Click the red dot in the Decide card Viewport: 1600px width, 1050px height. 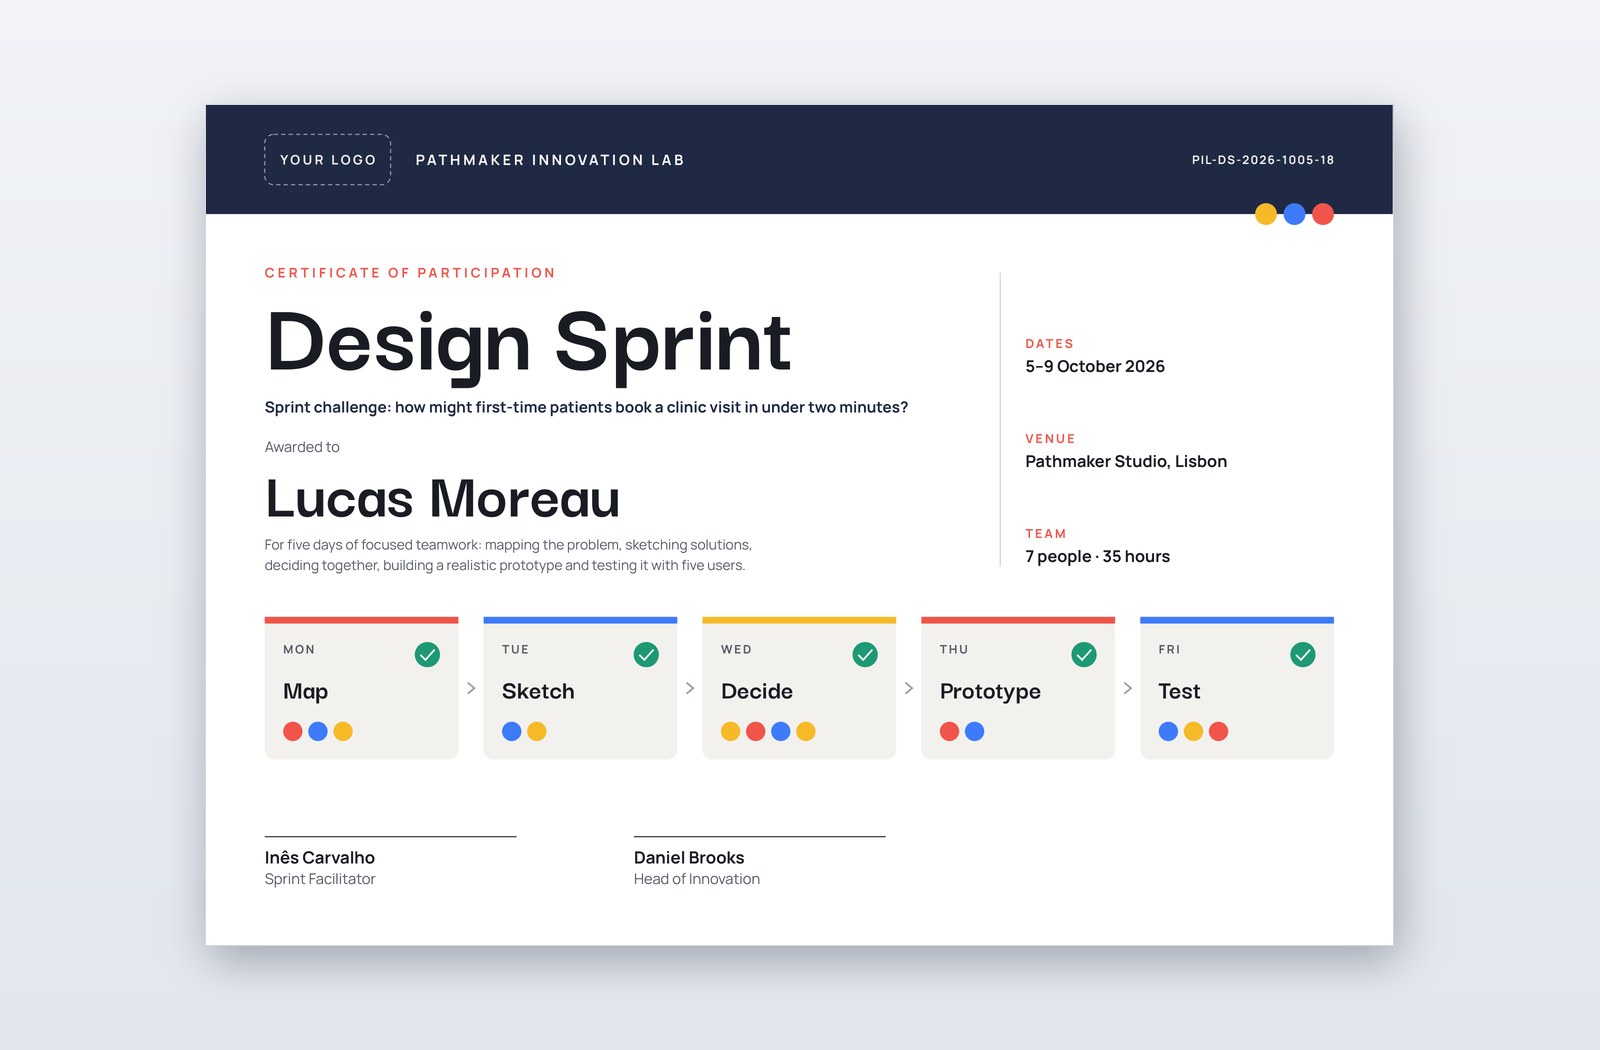tap(756, 732)
